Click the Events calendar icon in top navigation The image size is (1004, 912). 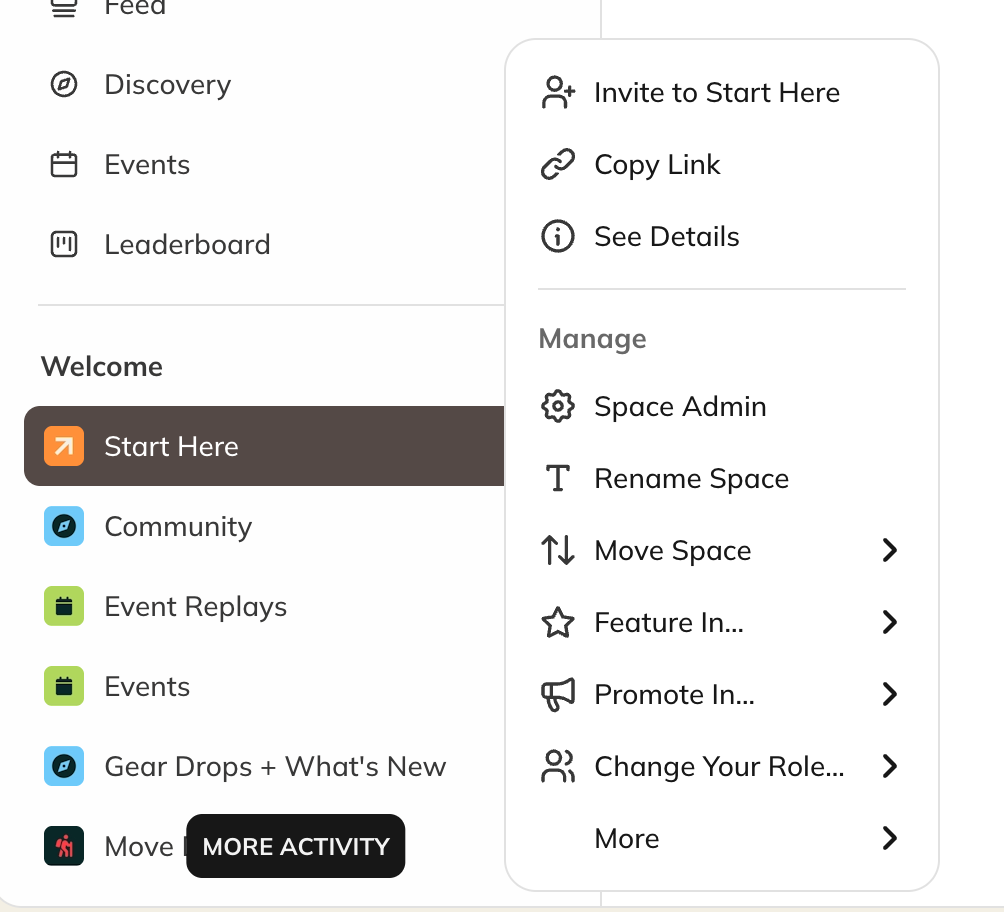(64, 165)
